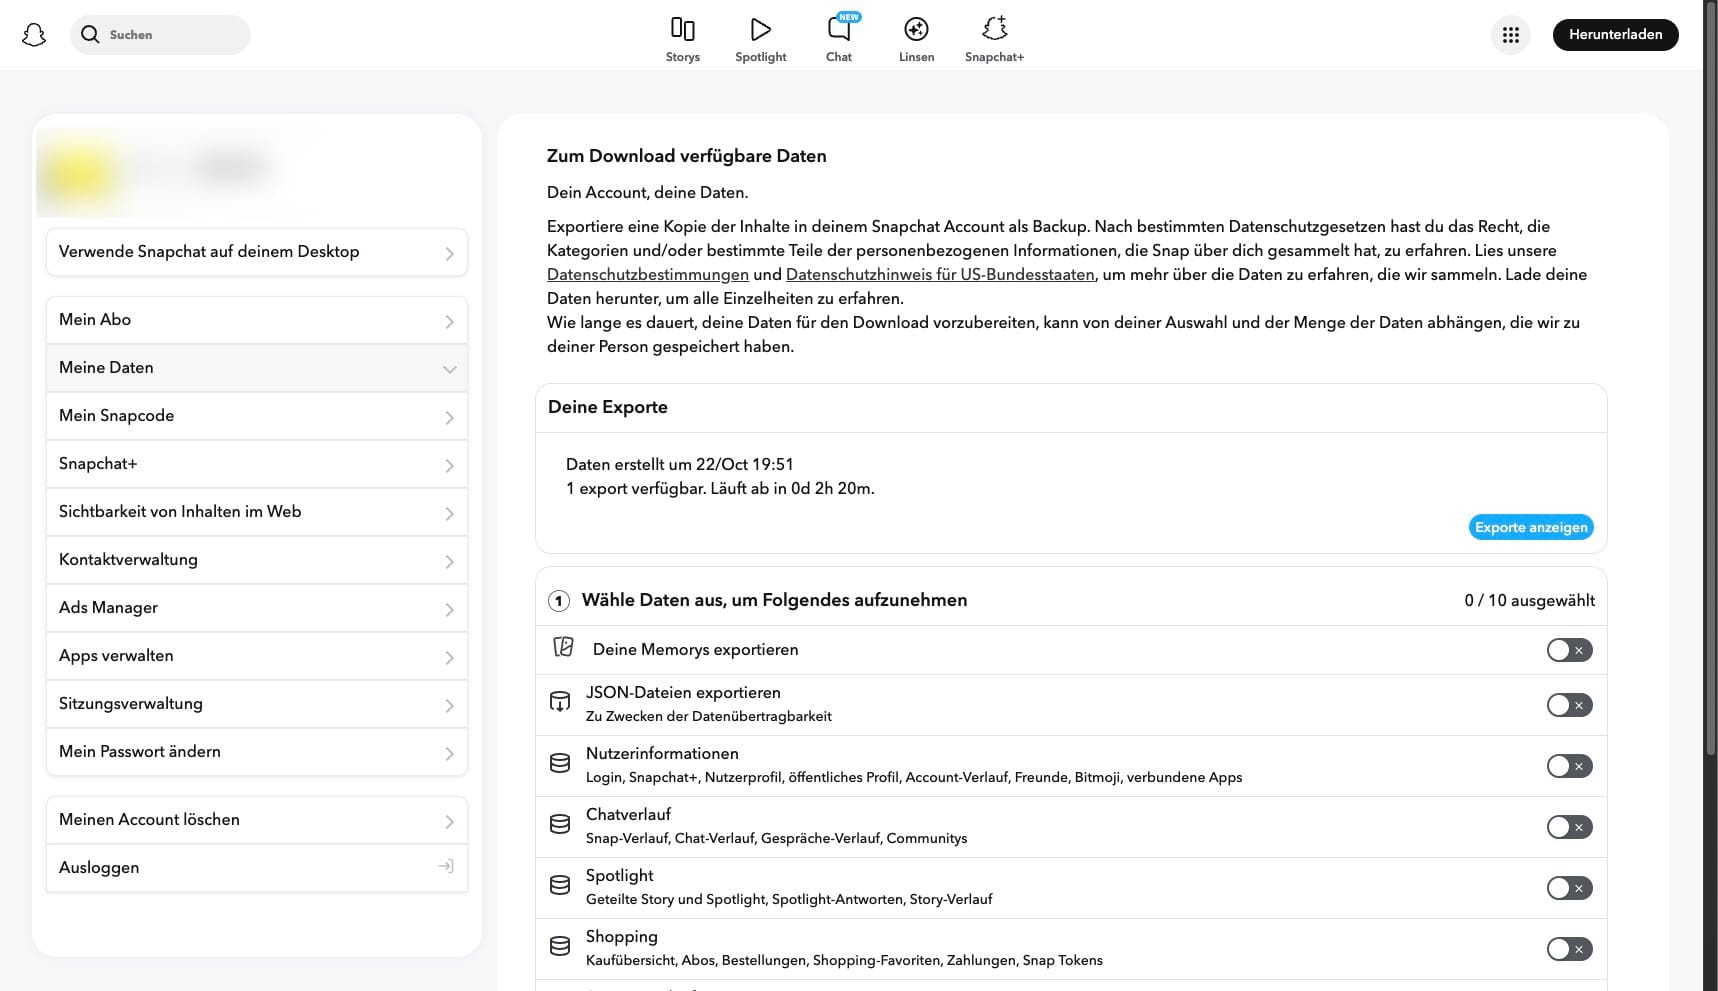
Task: Open the Snapchat+ icon in top bar
Action: tap(994, 29)
